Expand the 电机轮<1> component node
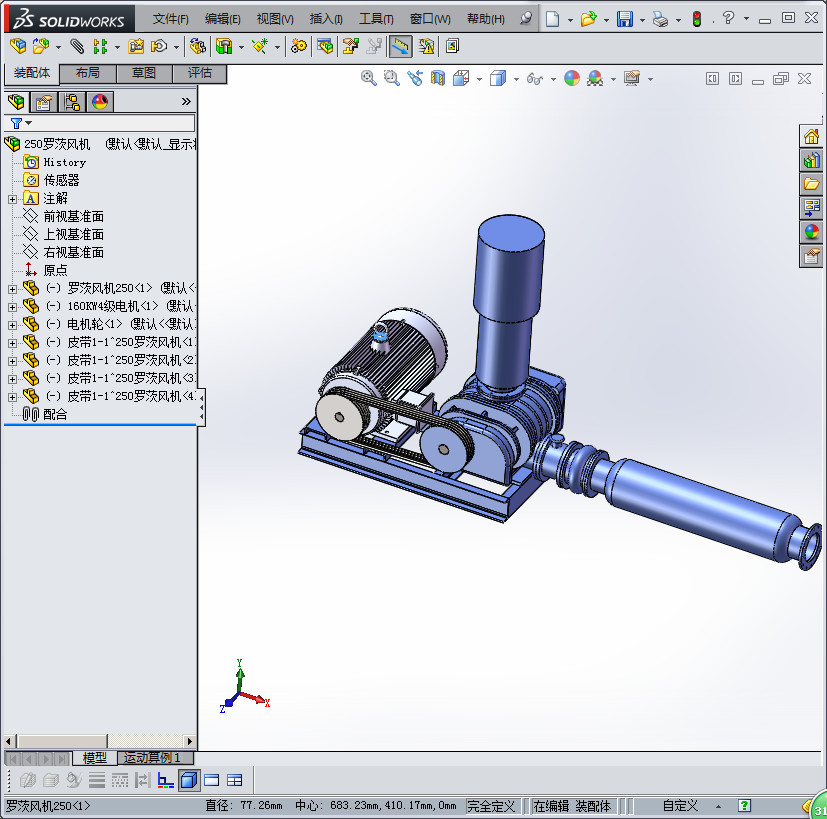This screenshot has height=819, width=827. click(12, 325)
